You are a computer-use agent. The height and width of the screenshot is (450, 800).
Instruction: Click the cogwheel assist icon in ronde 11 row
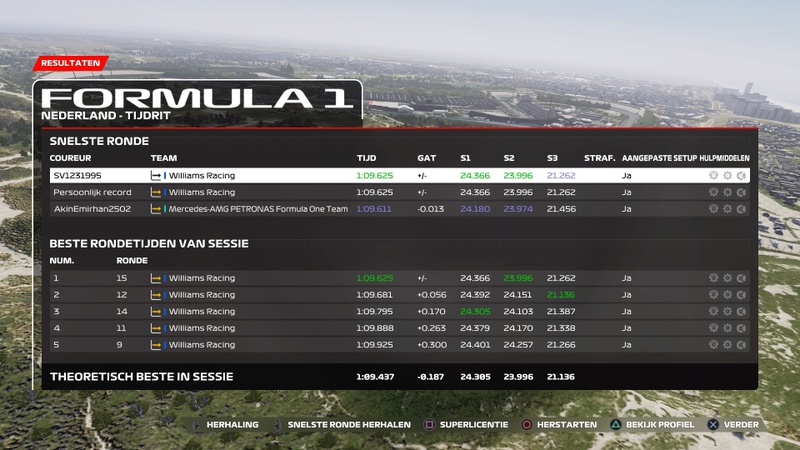728,328
